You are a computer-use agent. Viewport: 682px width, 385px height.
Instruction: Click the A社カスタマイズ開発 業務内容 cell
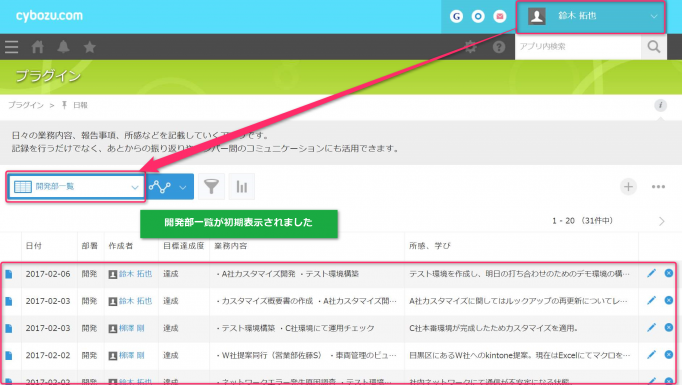[307, 274]
